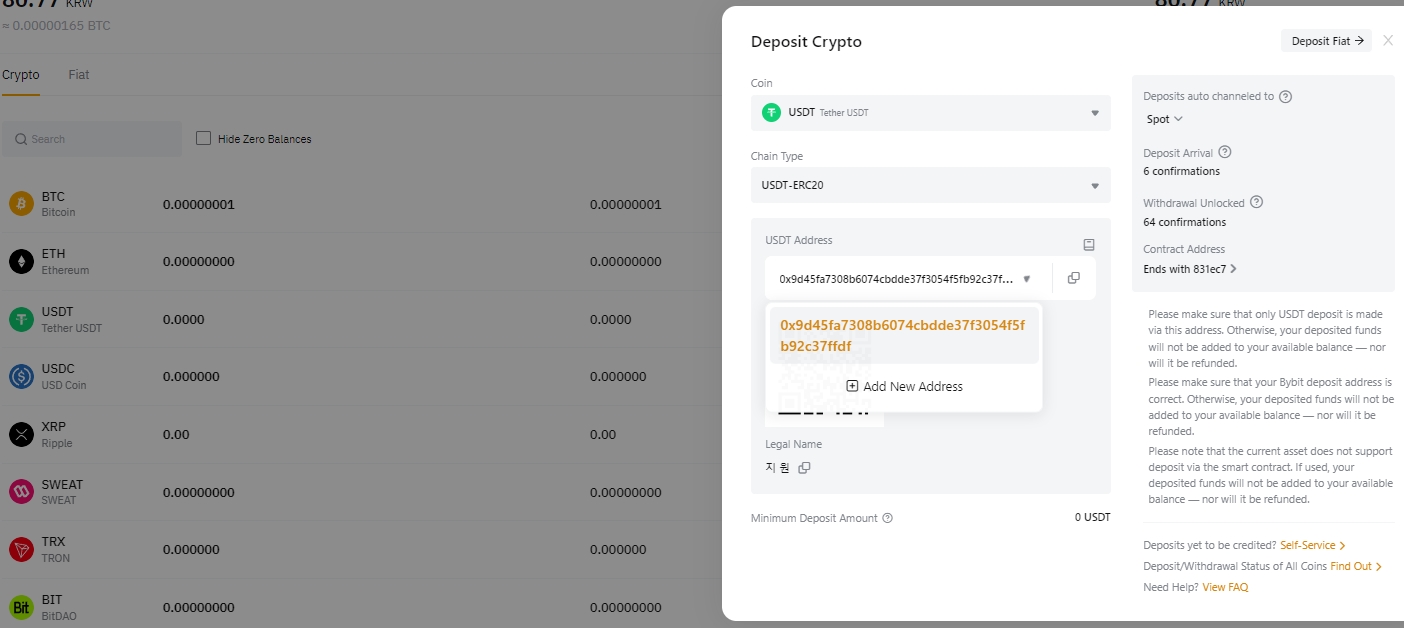Screen dimensions: 1404x628
Task: Click the 'Deposit Crypto' dialog title
Action: 806,42
